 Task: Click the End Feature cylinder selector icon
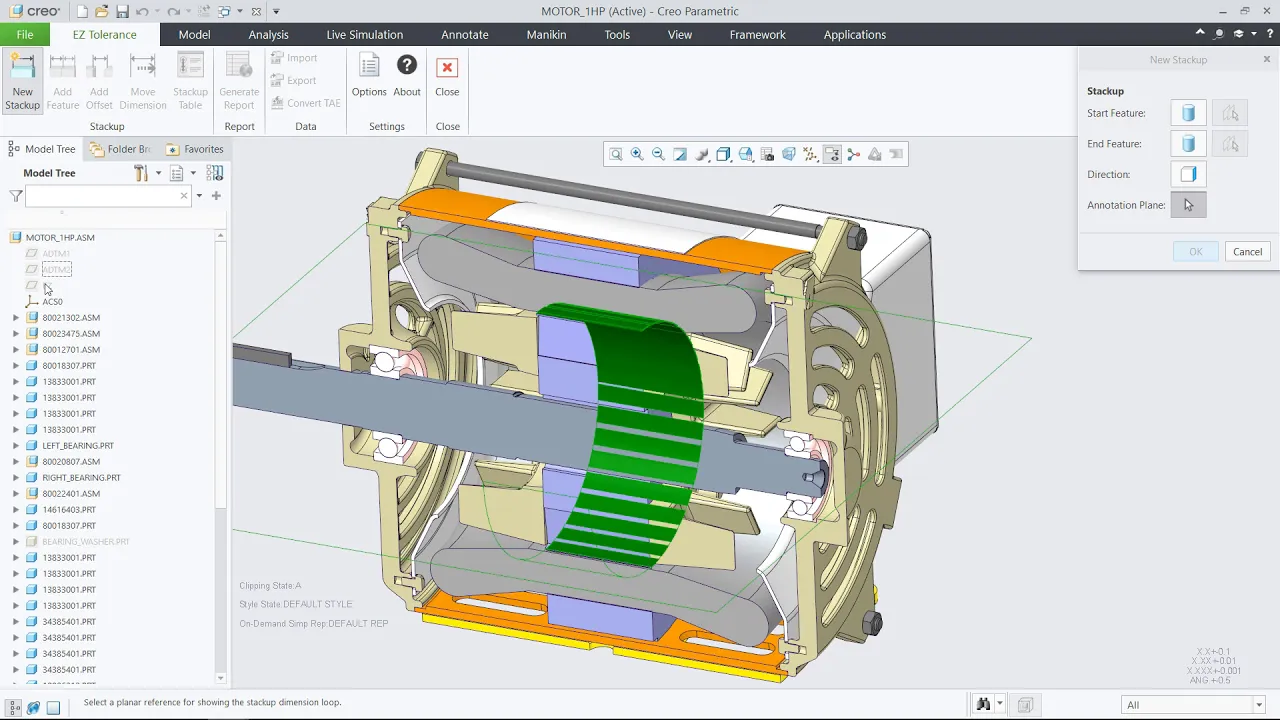pos(1189,144)
